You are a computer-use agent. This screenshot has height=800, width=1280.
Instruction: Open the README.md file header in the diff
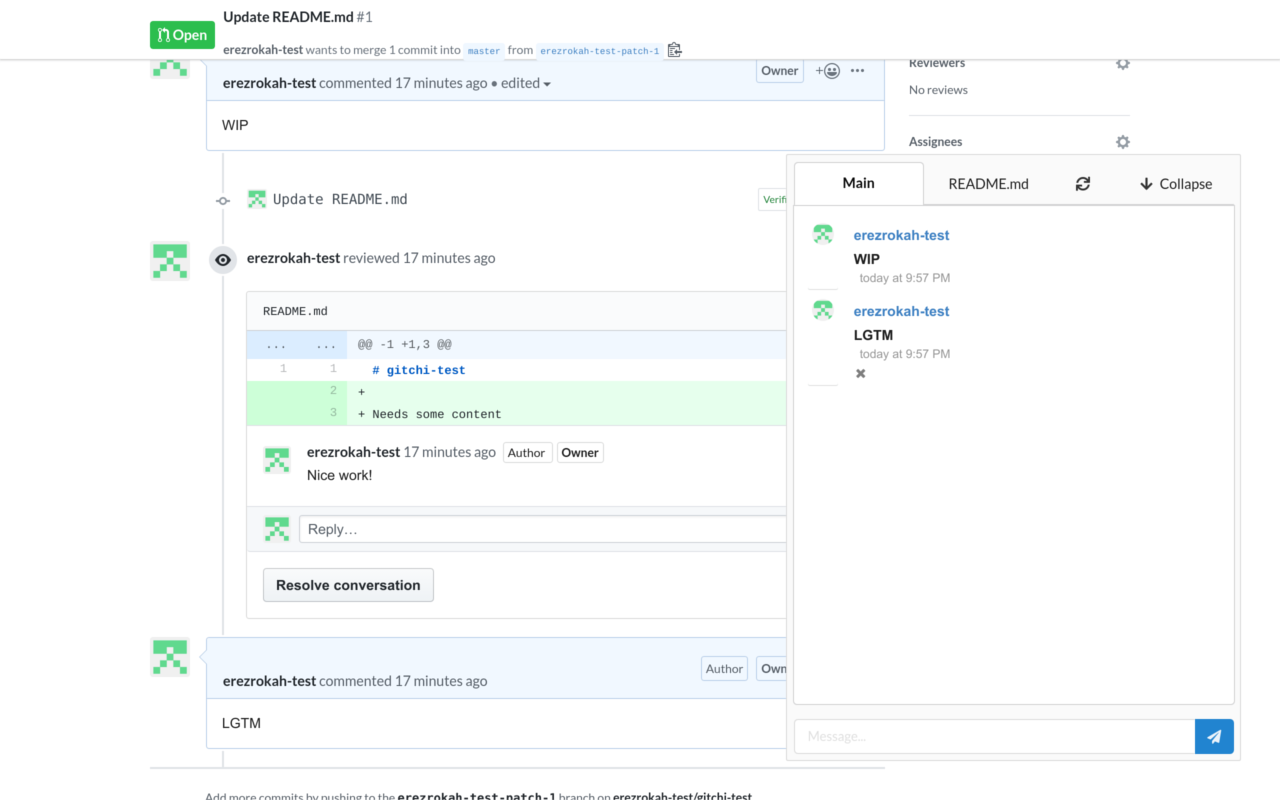point(295,311)
